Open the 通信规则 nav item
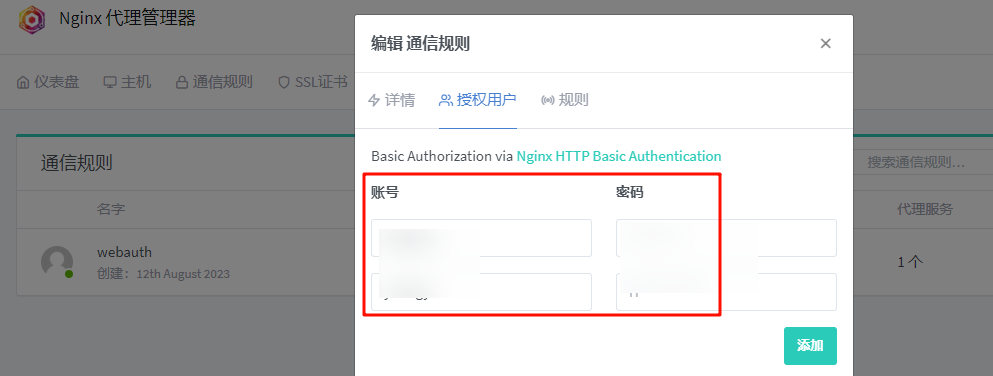Viewport: 993px width, 376px height. [214, 82]
